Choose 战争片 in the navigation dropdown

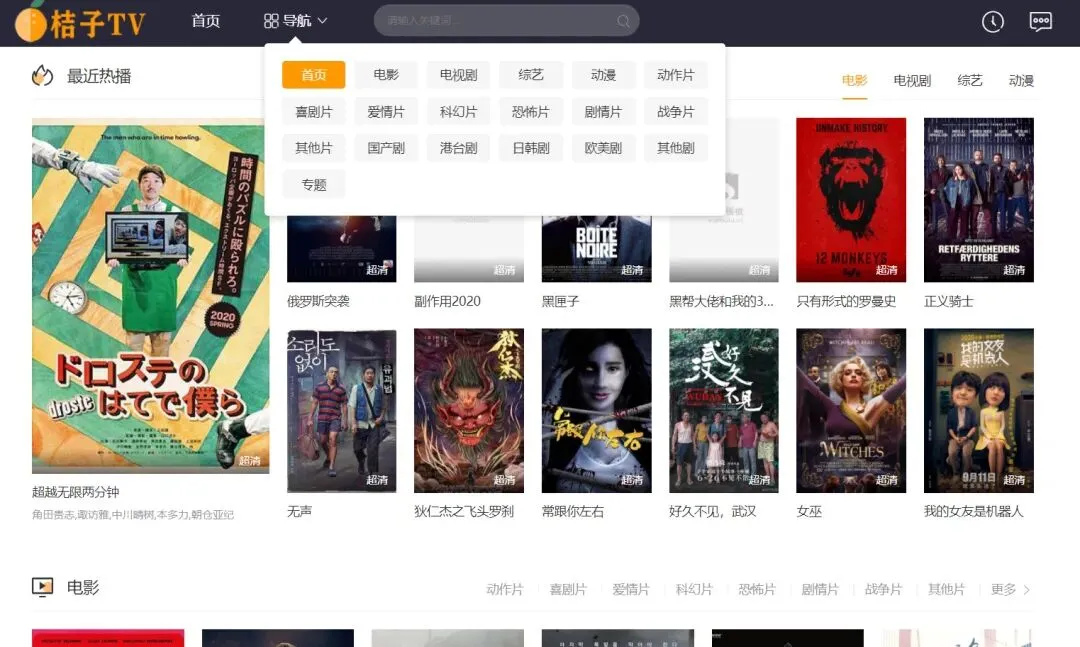676,112
